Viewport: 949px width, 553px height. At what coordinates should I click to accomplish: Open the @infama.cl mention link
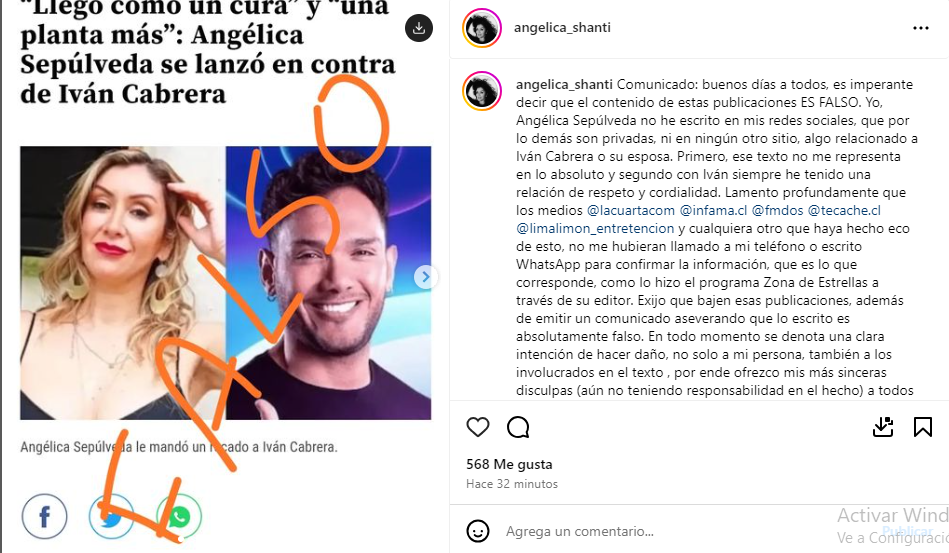[714, 211]
